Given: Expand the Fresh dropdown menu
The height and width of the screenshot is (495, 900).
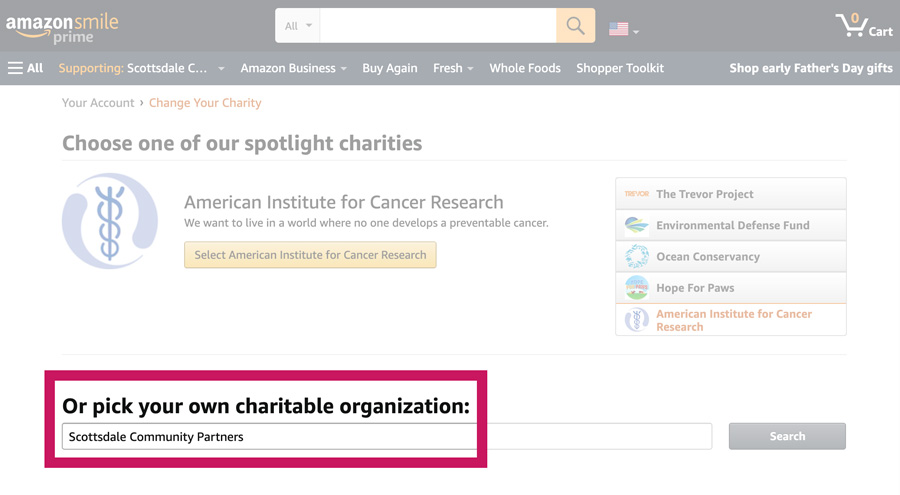Looking at the screenshot, I should (453, 68).
